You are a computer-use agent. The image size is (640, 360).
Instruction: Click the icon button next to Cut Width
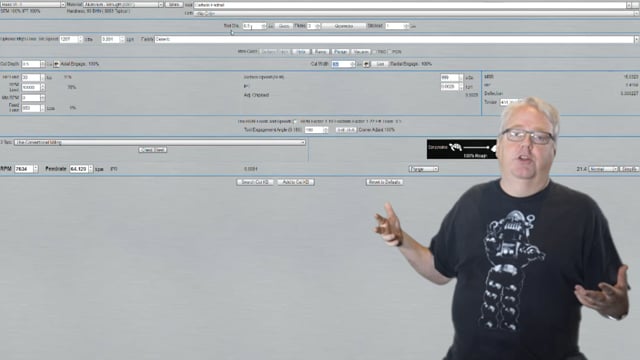[367, 64]
